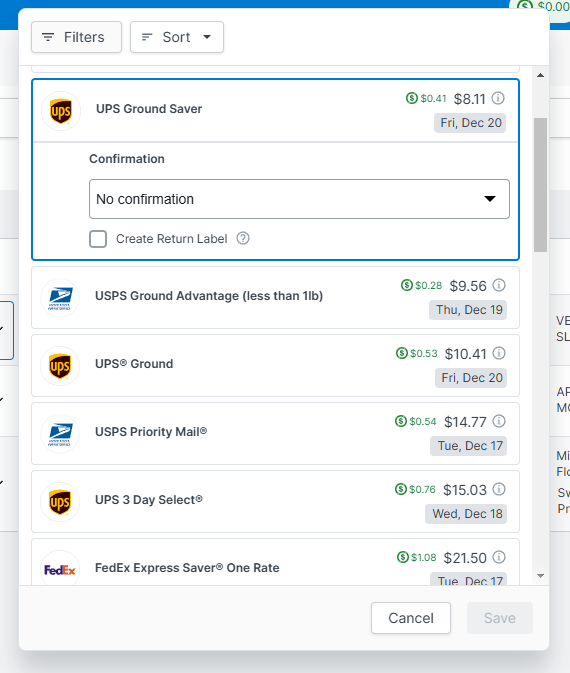
Task: Click info icon for UPS Ground $10.41
Action: 499,353
